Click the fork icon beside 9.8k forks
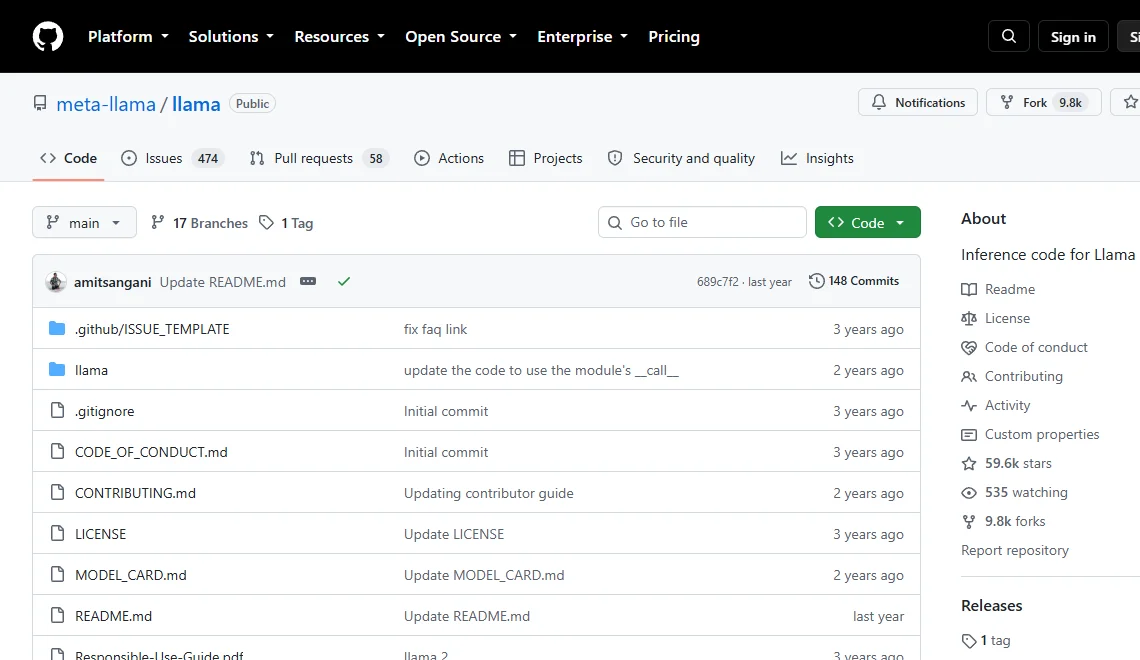 pyautogui.click(x=968, y=522)
